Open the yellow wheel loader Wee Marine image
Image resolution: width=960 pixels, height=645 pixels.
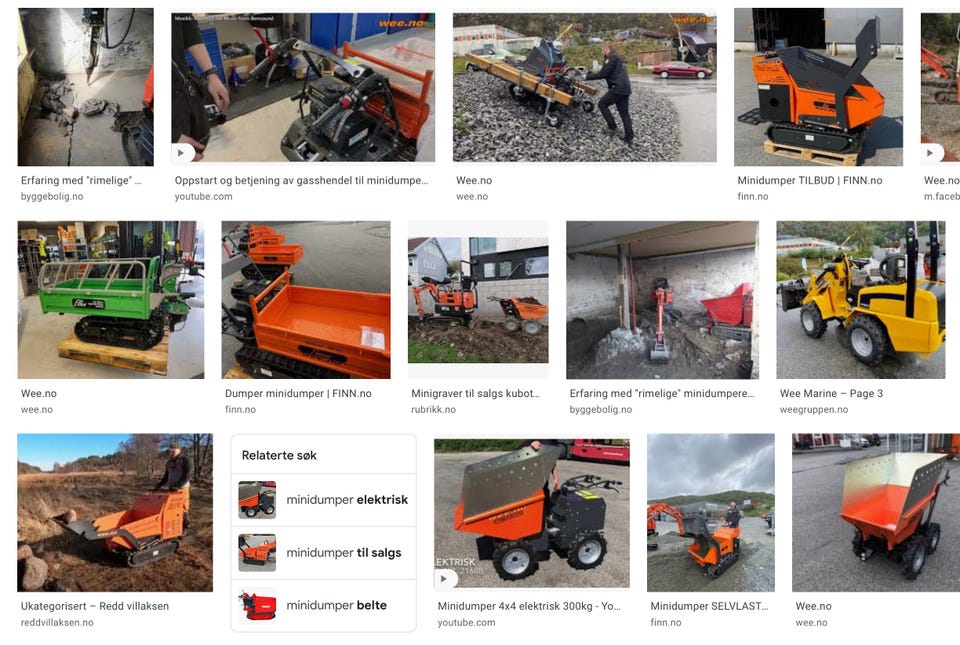tap(861, 300)
